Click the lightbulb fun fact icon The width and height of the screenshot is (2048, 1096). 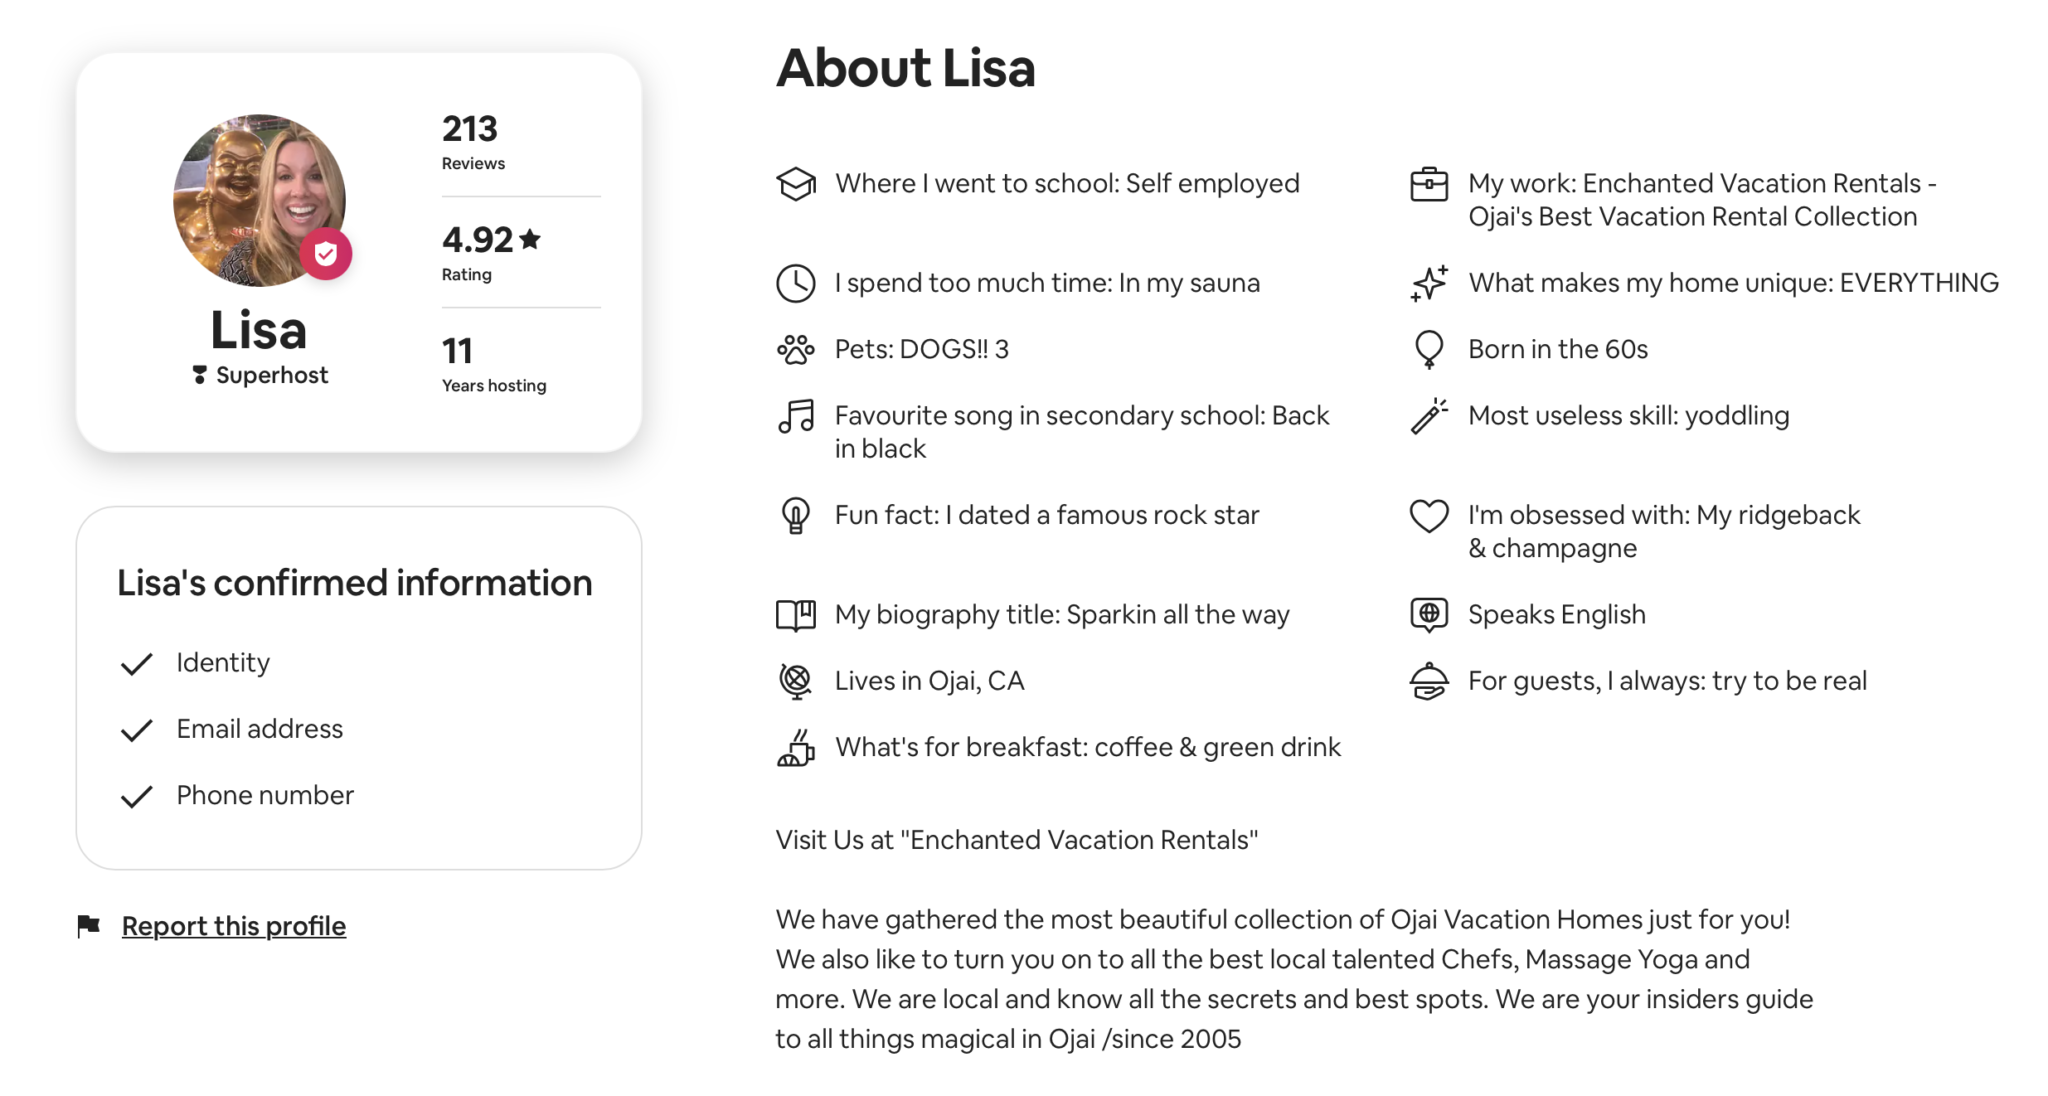[x=795, y=516]
